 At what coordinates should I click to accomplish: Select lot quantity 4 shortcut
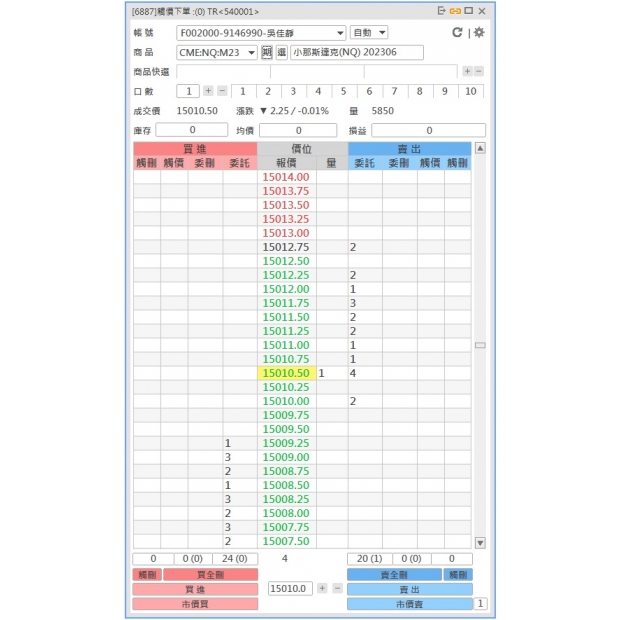[x=318, y=91]
